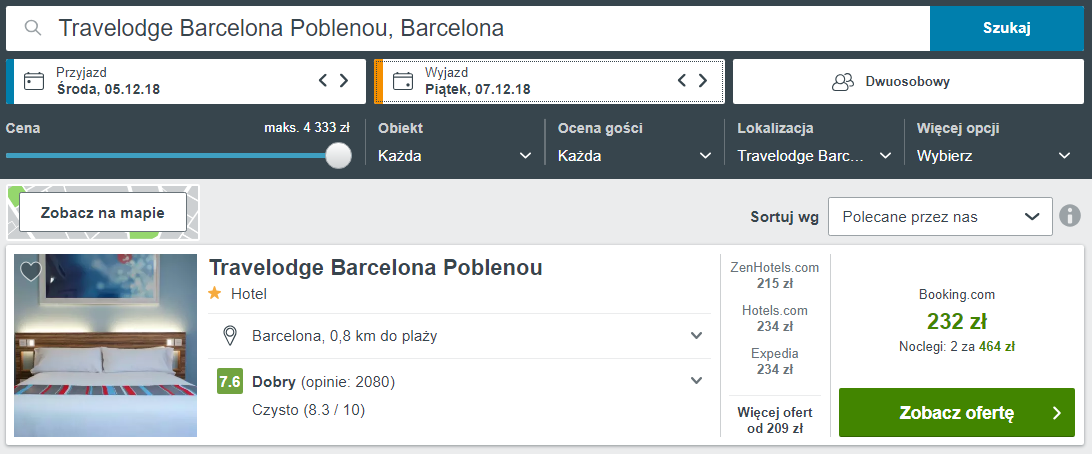Open the check-out calendar icon
Viewport: 1092px width, 454px height.
[404, 81]
